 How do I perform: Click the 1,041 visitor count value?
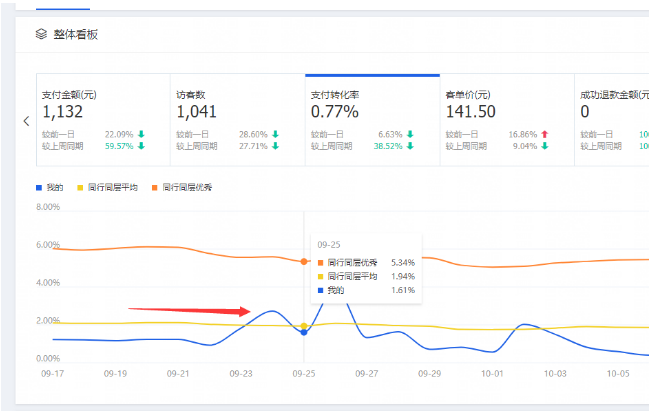tap(196, 111)
